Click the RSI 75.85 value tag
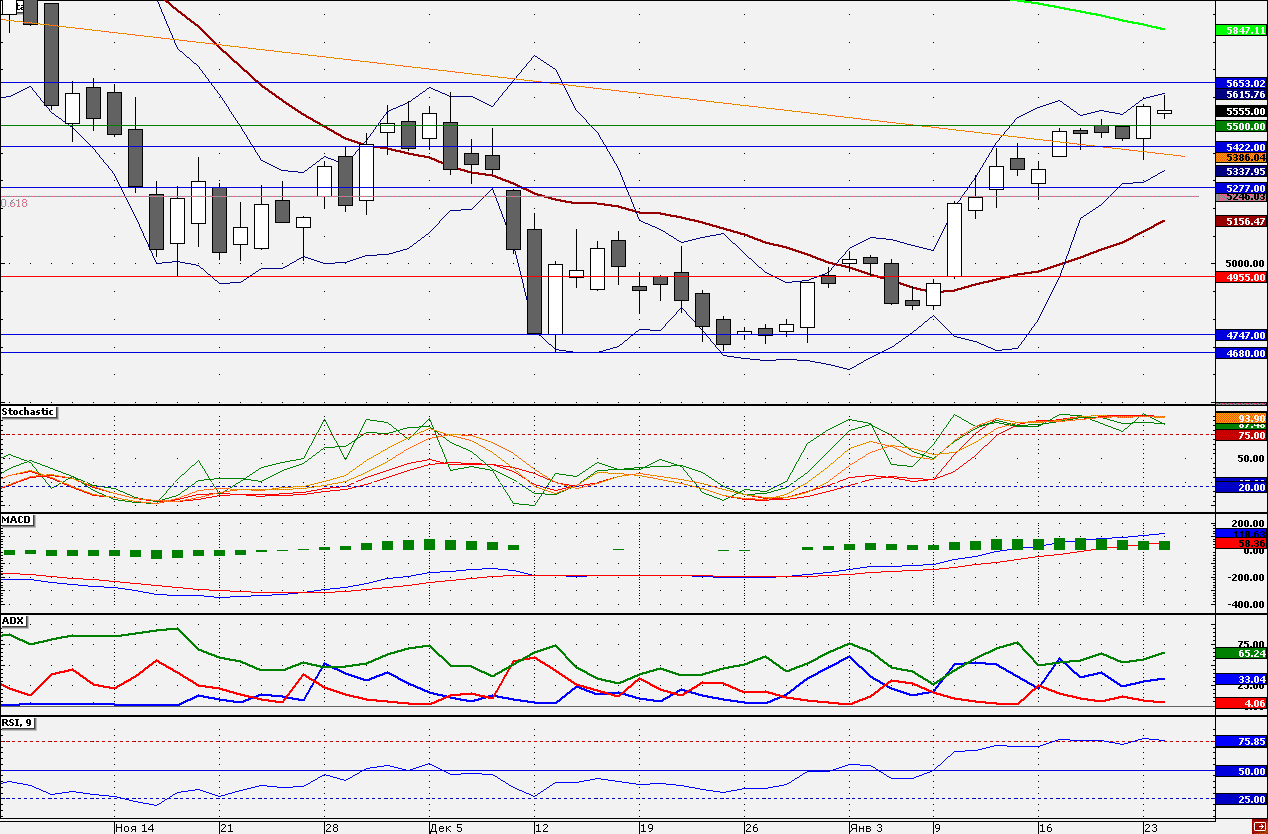 coord(1239,742)
